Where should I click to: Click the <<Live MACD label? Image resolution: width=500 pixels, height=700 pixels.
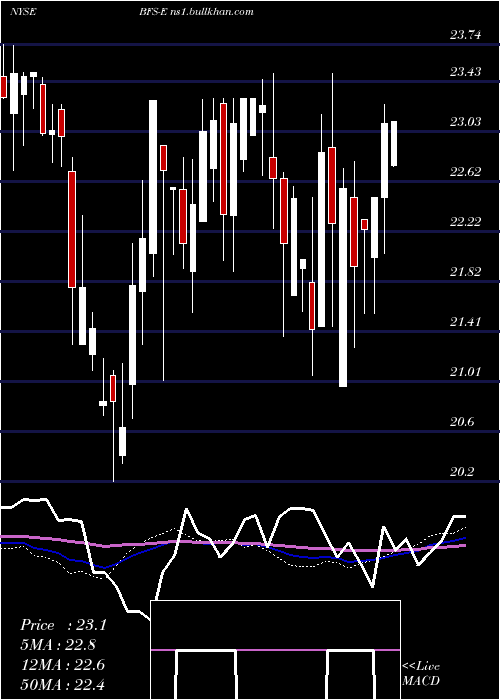421,673
